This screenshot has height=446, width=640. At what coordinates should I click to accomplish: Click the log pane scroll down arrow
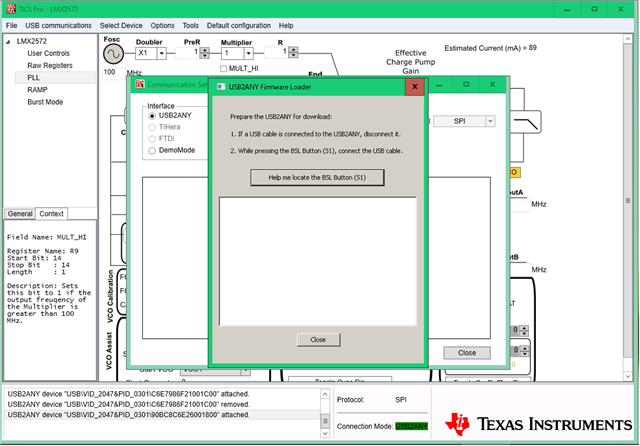click(325, 433)
